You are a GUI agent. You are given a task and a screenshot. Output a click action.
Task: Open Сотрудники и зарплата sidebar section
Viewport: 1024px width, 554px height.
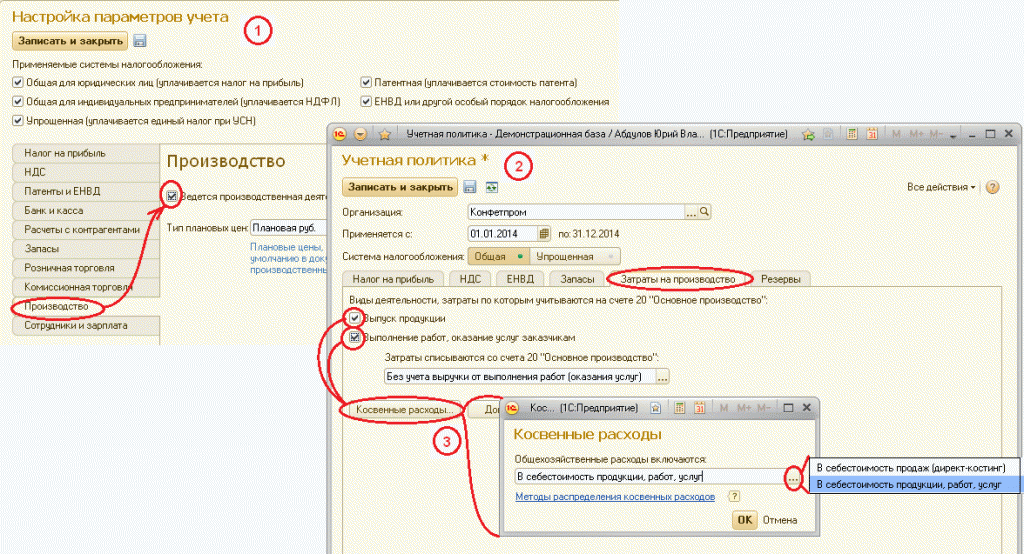coord(86,325)
